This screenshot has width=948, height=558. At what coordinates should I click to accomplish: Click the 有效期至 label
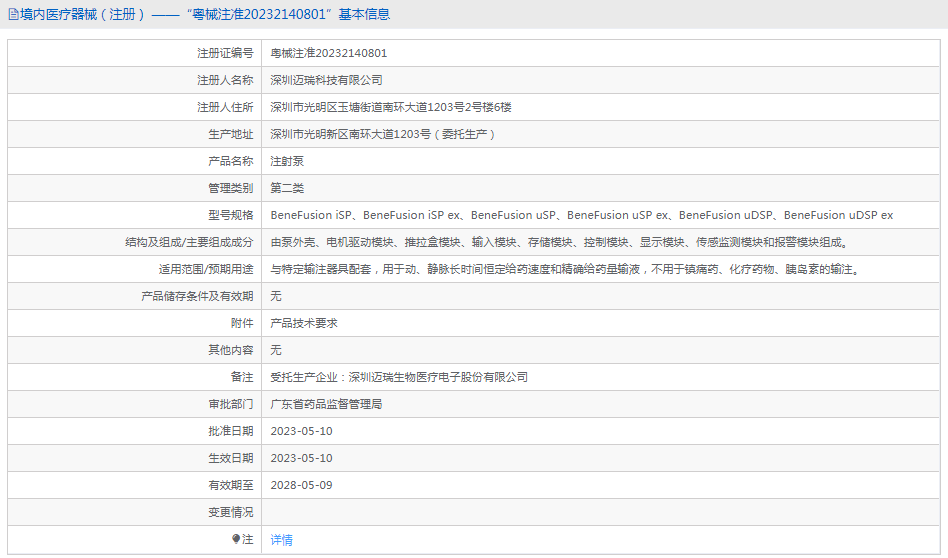pyautogui.click(x=230, y=485)
